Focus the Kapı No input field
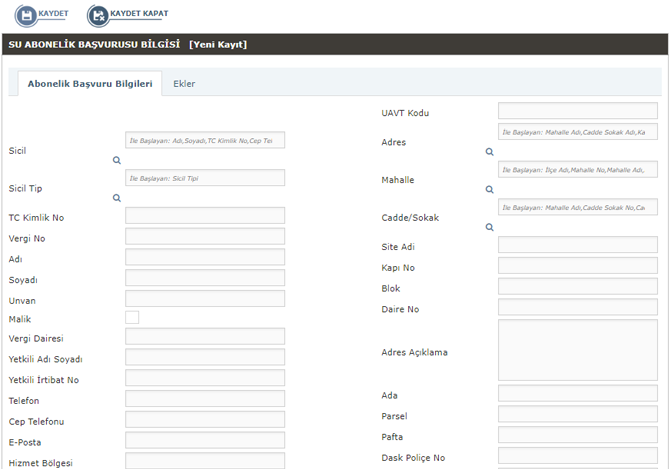The width and height of the screenshot is (671, 469). [x=577, y=266]
